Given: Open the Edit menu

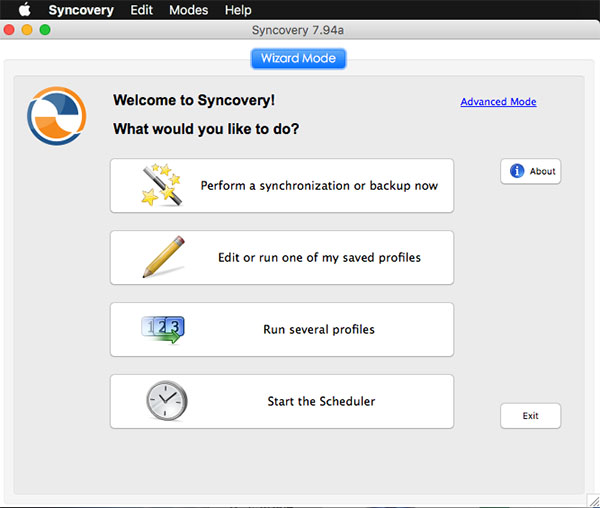Looking at the screenshot, I should pyautogui.click(x=141, y=10).
